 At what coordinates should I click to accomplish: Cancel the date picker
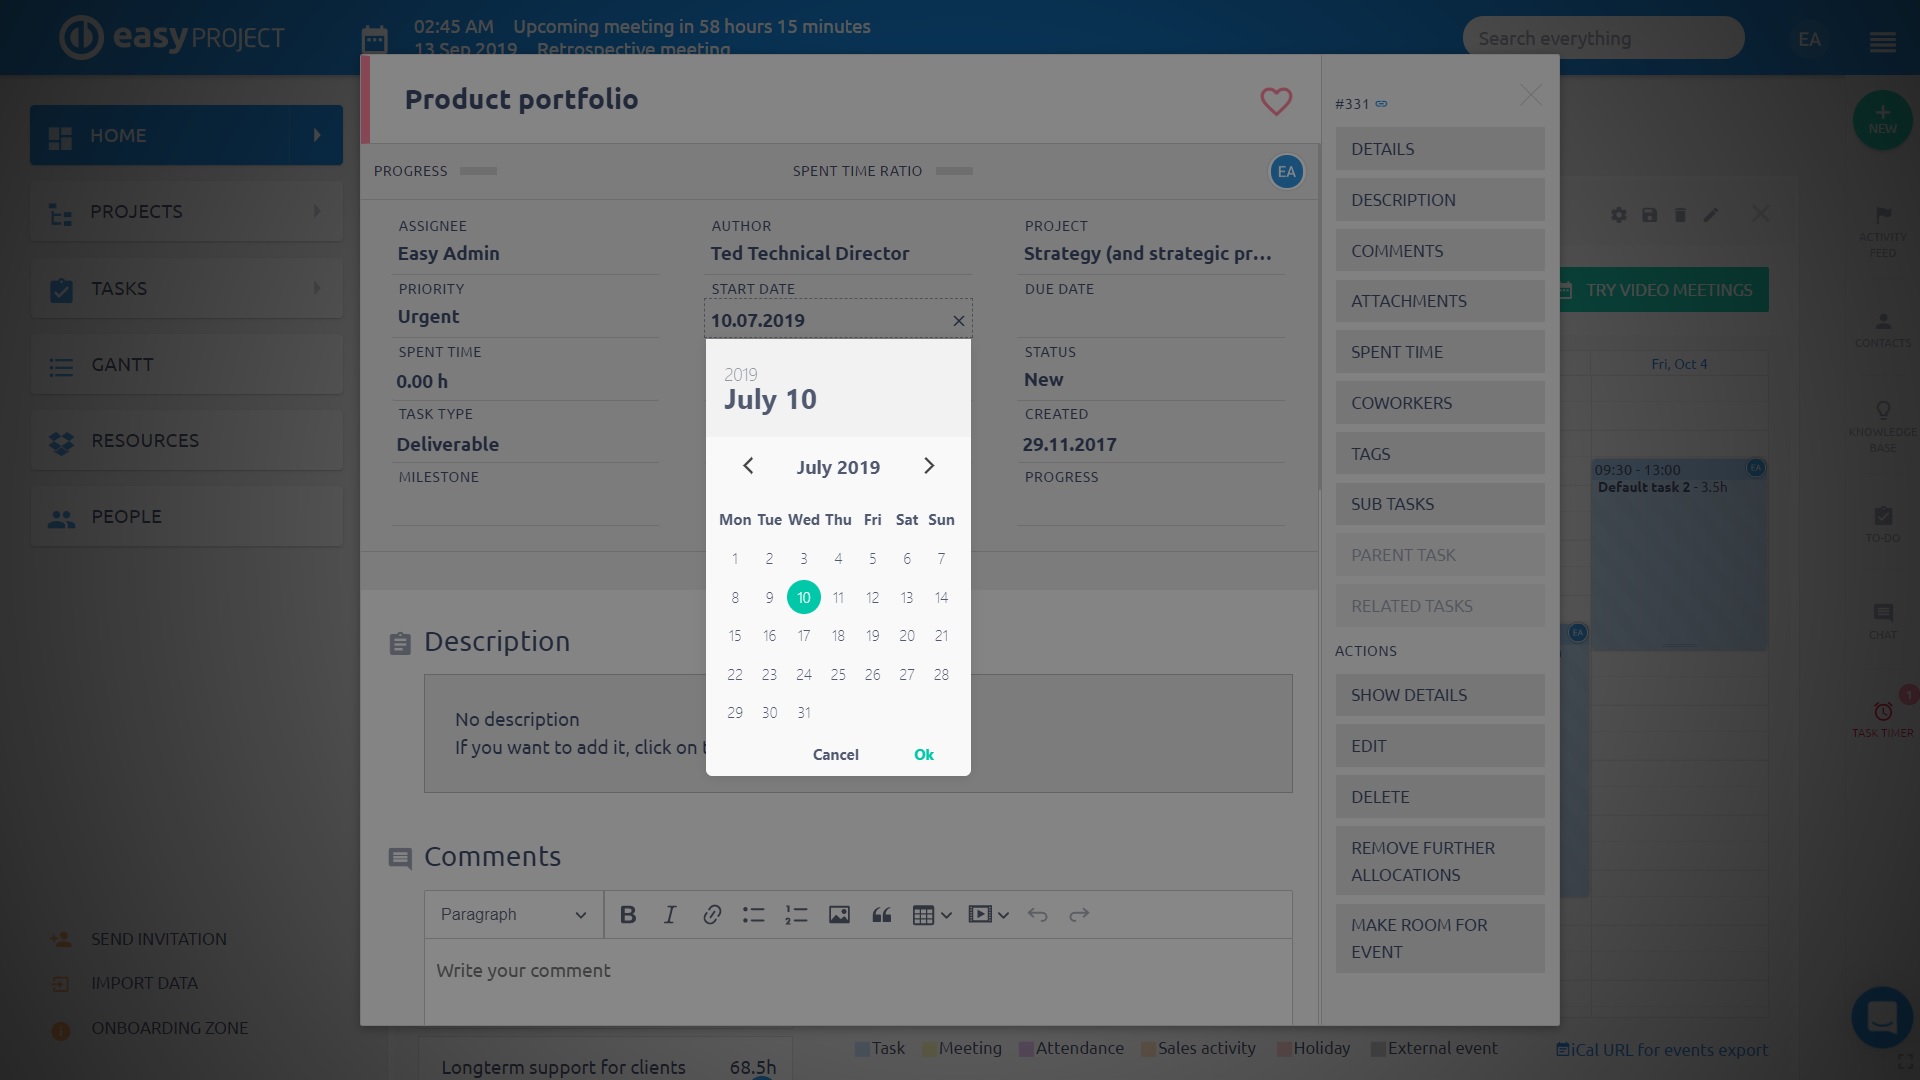[x=835, y=755]
